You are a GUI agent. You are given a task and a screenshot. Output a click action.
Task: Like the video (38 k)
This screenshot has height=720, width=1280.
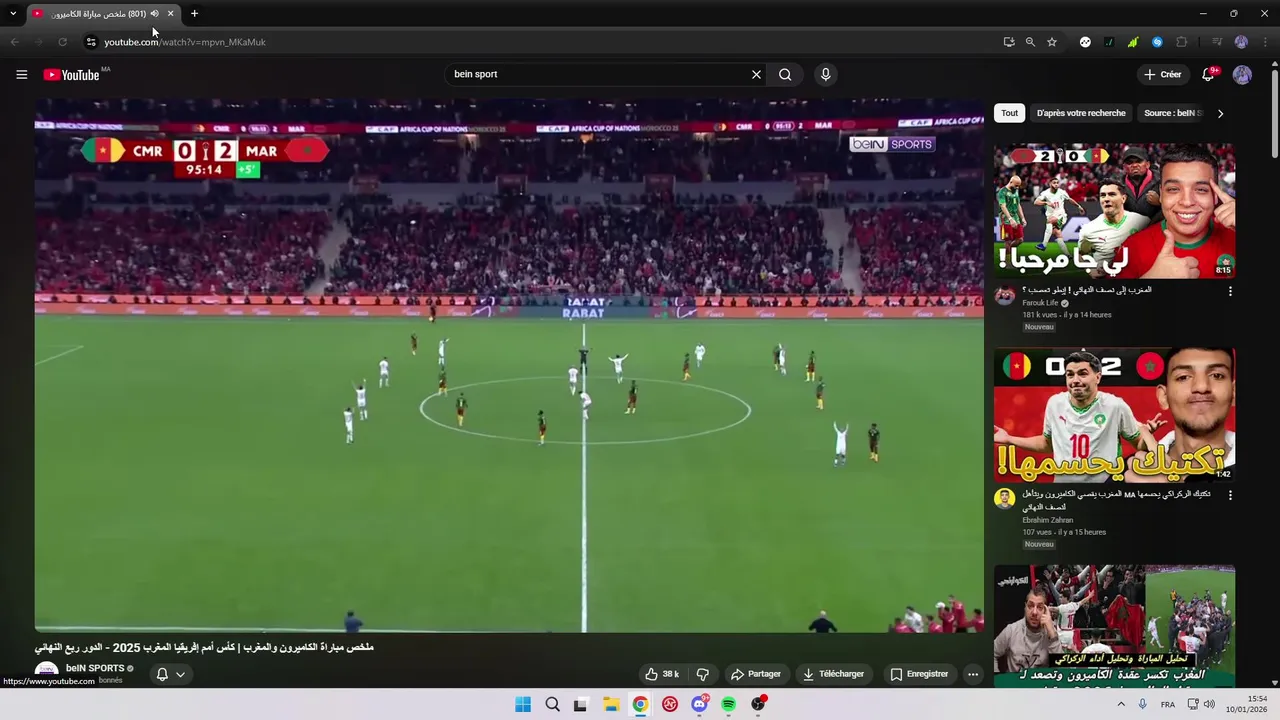coord(662,674)
